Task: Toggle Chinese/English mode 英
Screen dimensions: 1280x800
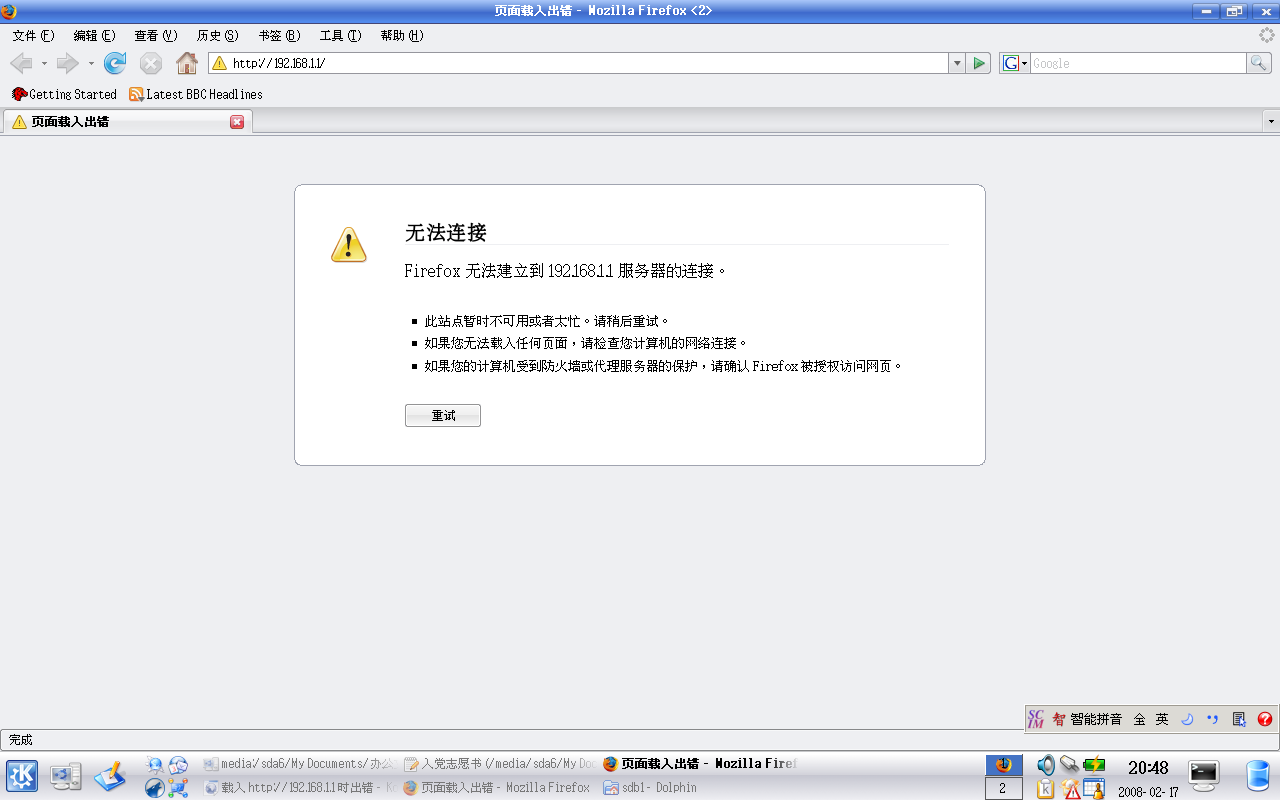Action: click(x=1162, y=719)
